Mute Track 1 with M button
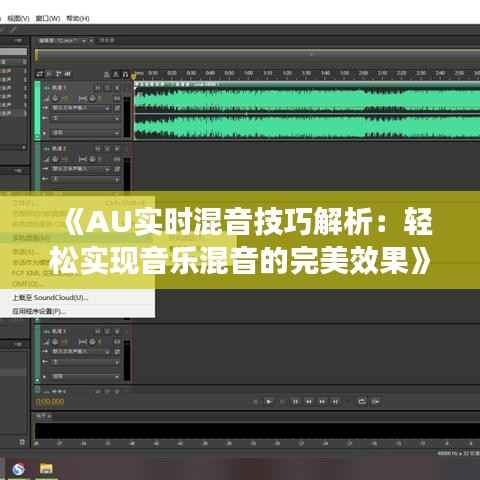The height and width of the screenshot is (480, 480). (x=98, y=88)
